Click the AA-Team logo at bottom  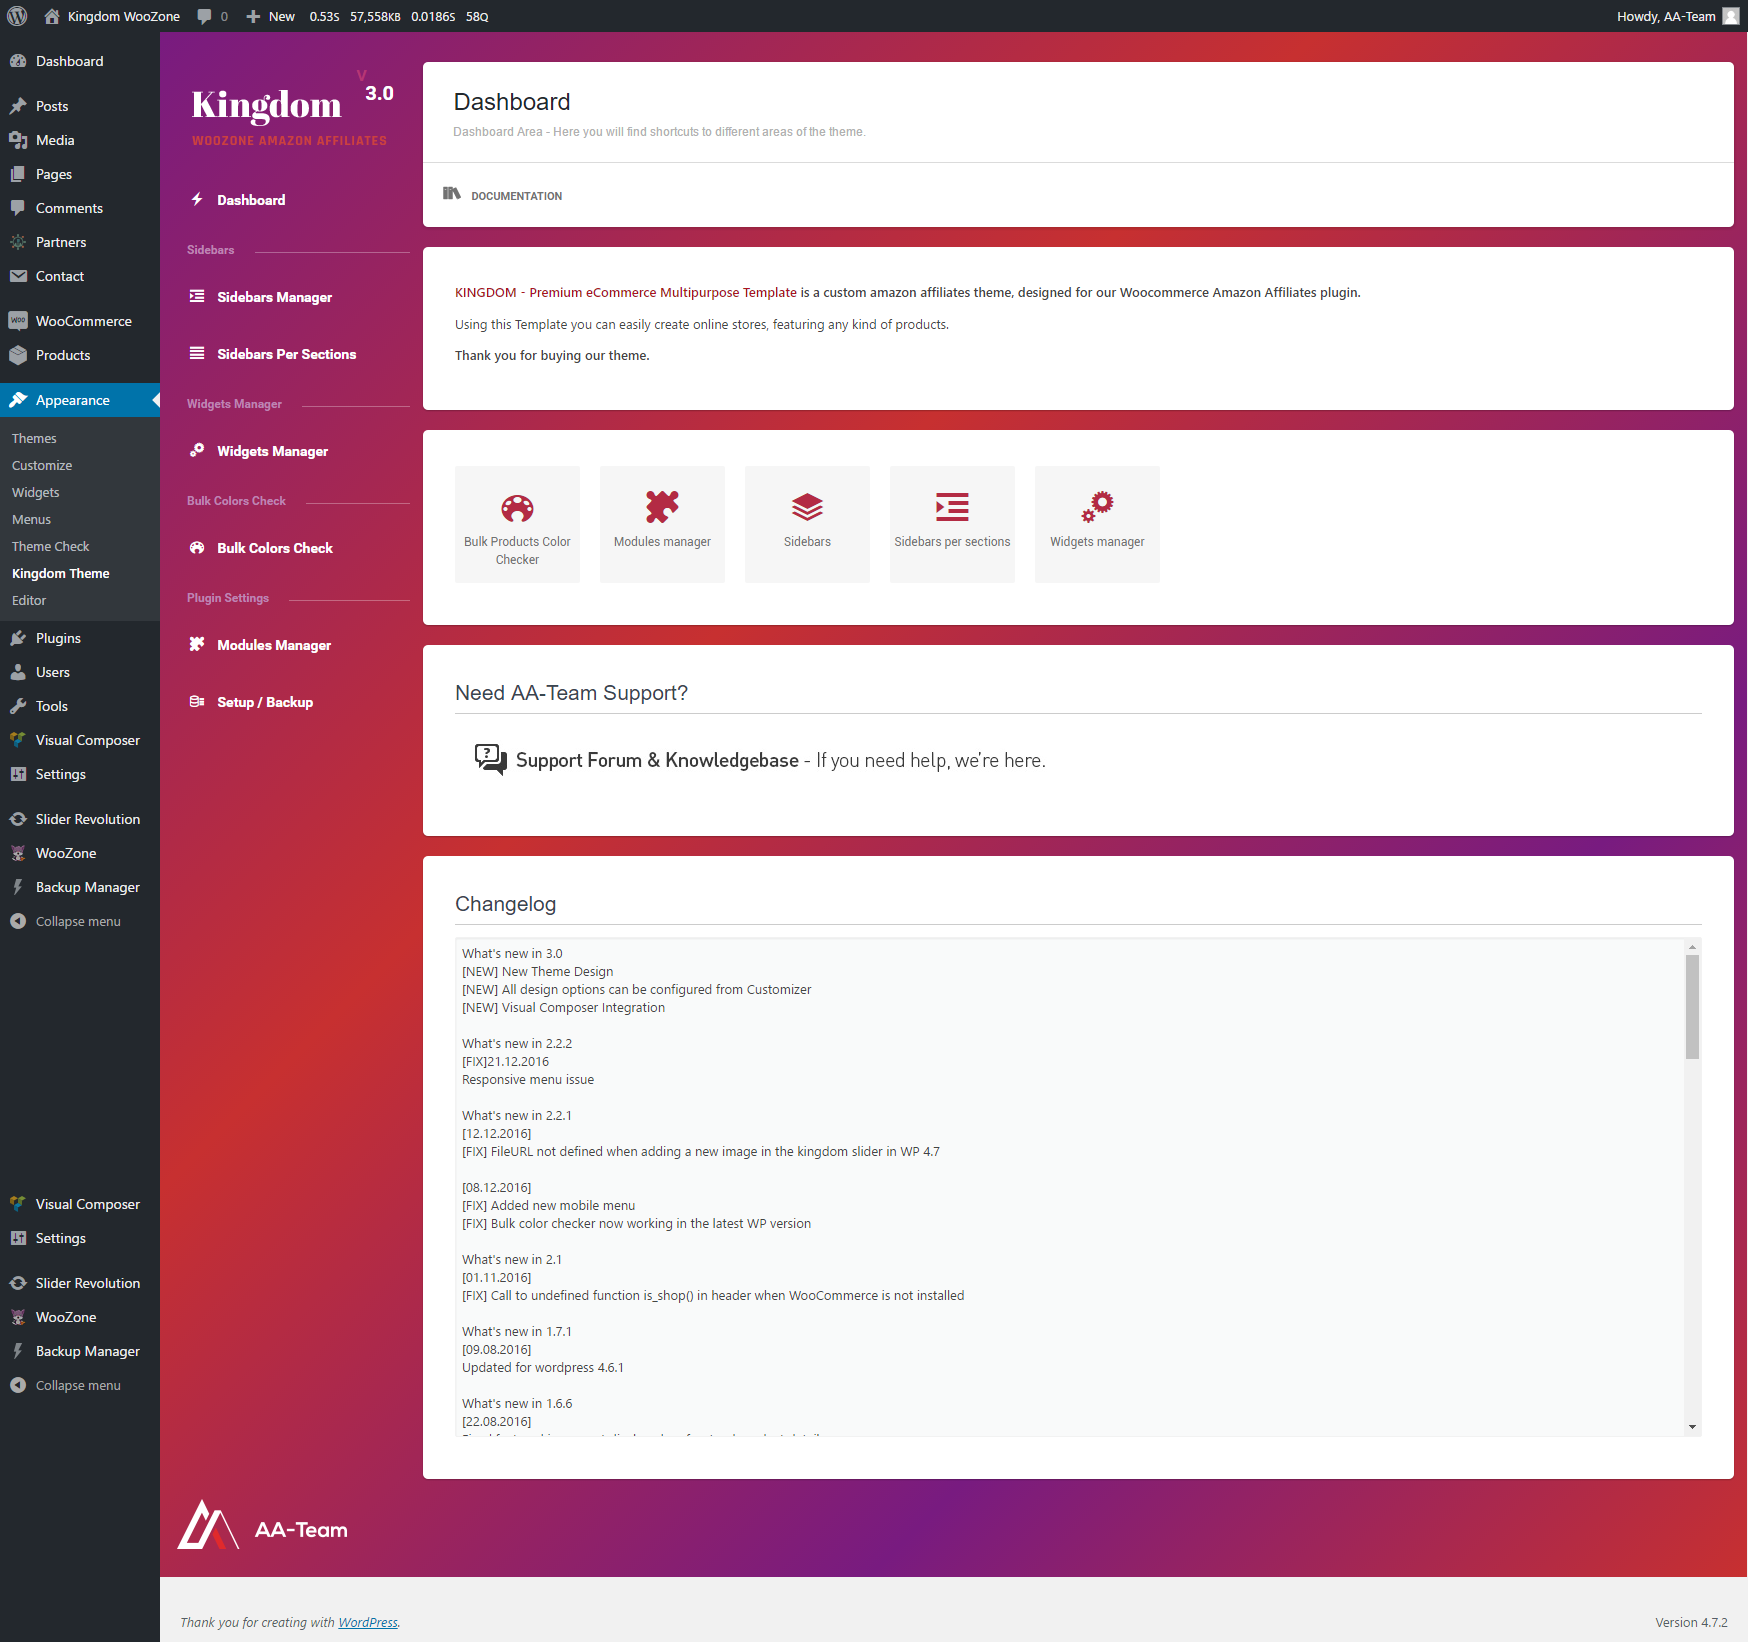coord(263,1526)
